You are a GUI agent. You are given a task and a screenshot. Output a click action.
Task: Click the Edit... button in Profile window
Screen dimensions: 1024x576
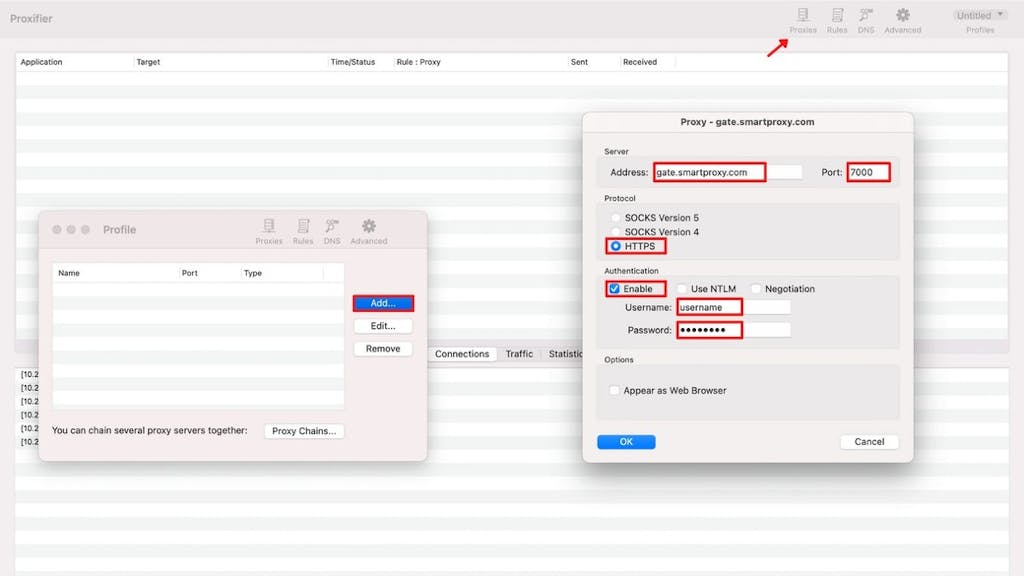(x=383, y=326)
